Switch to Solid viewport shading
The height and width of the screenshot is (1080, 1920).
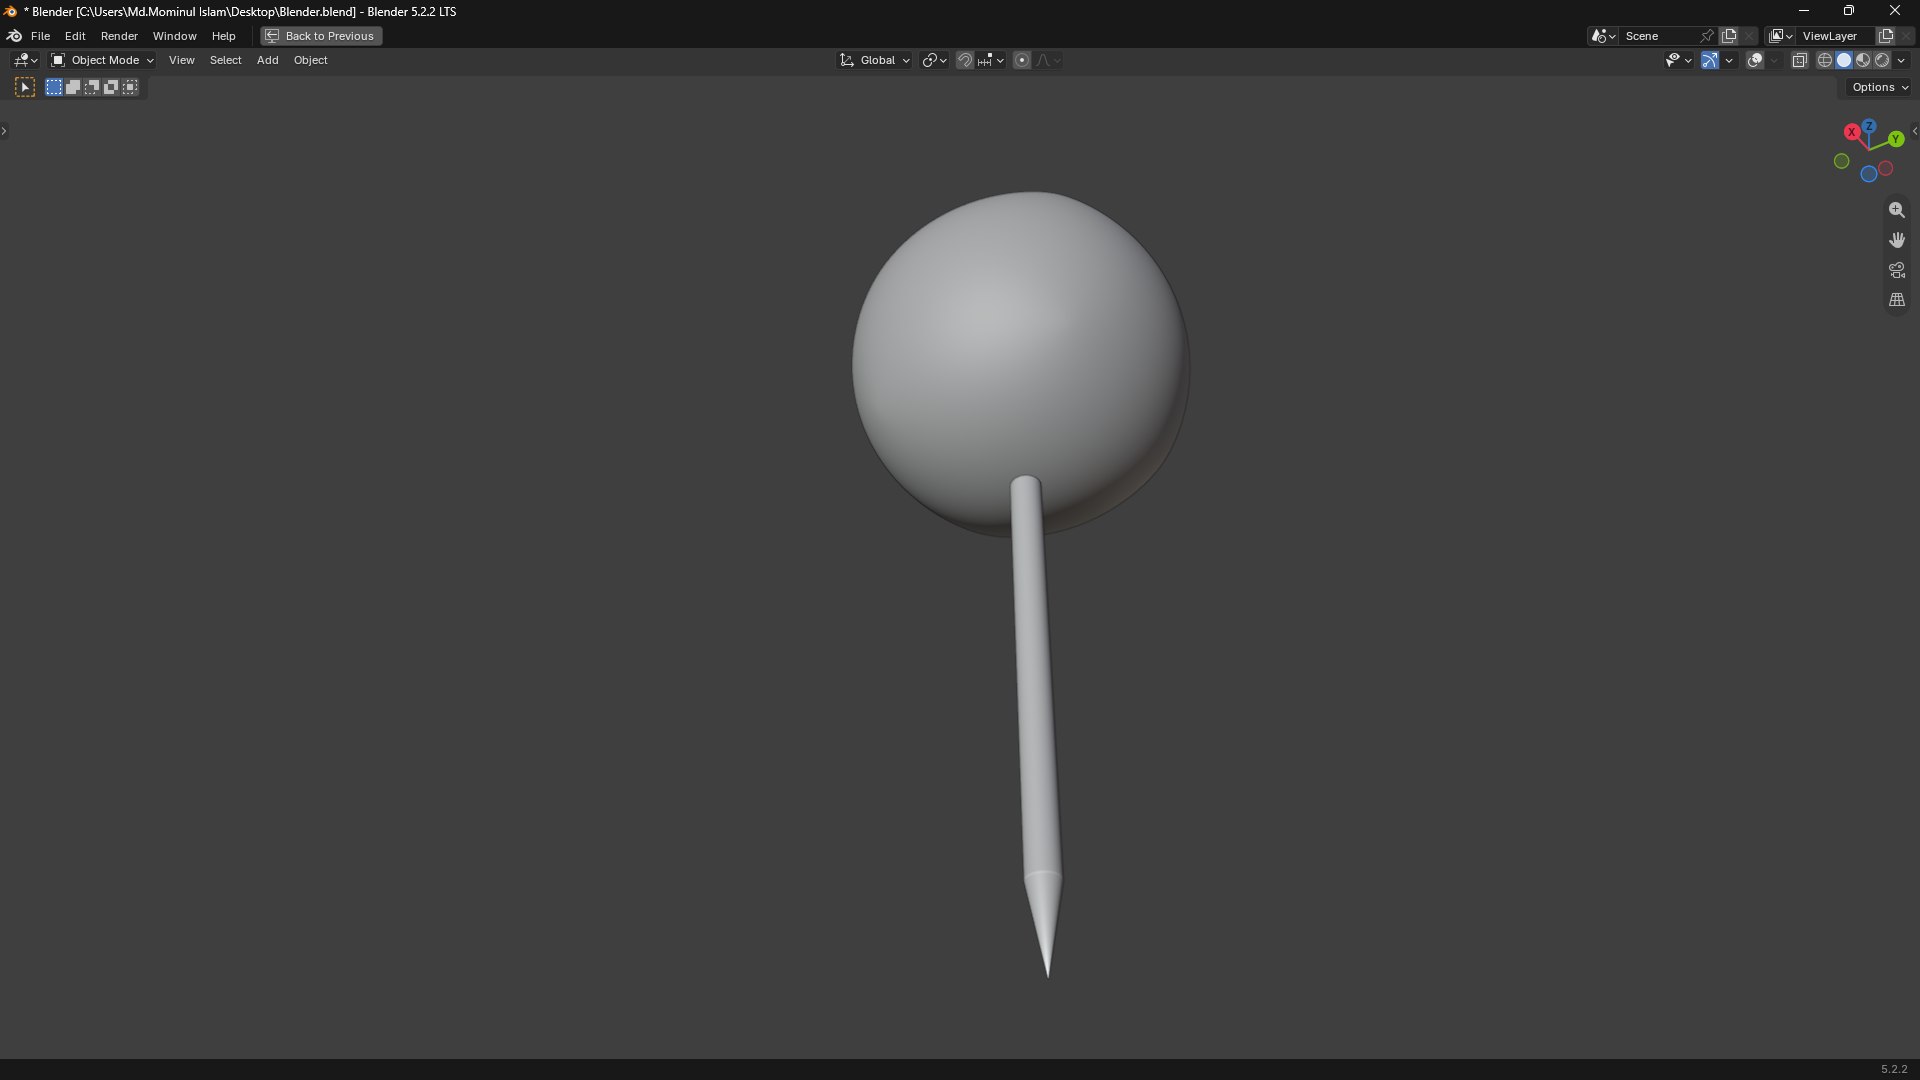(1844, 60)
